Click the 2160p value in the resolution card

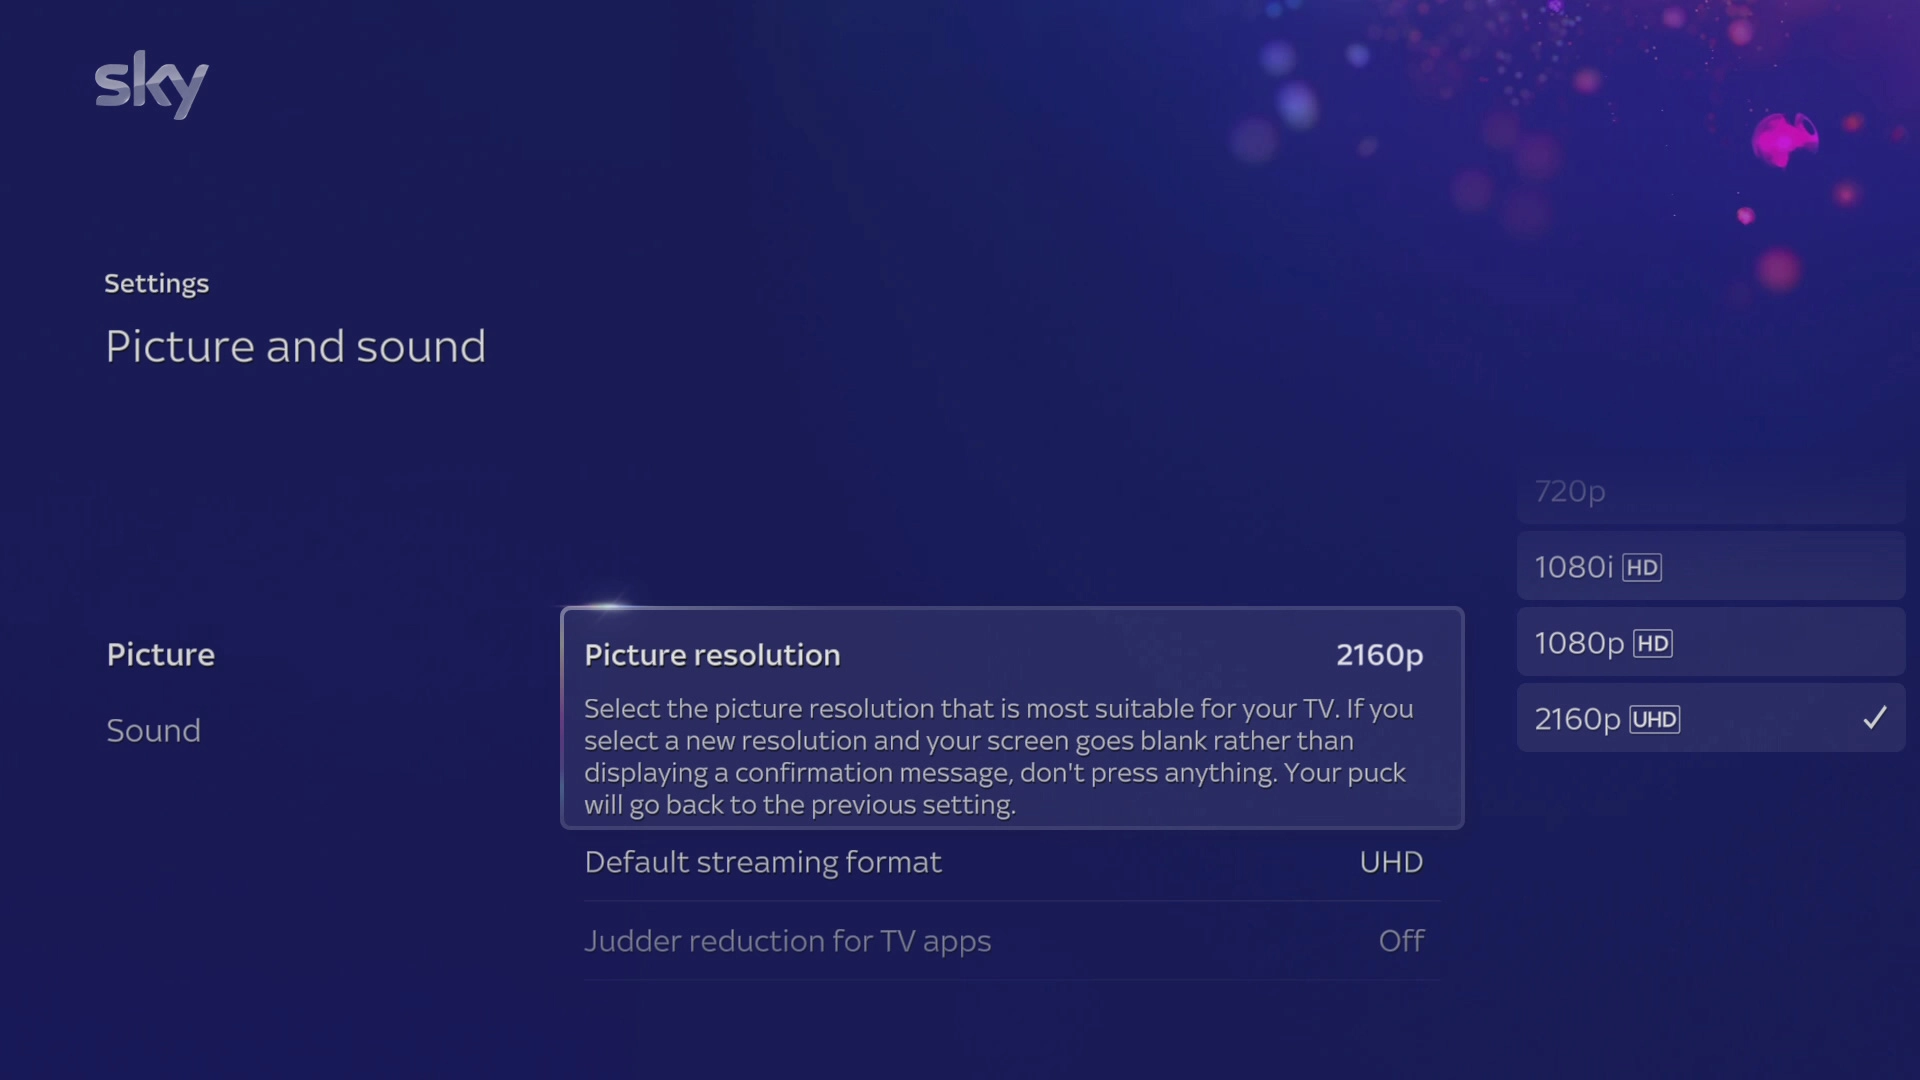coord(1379,655)
